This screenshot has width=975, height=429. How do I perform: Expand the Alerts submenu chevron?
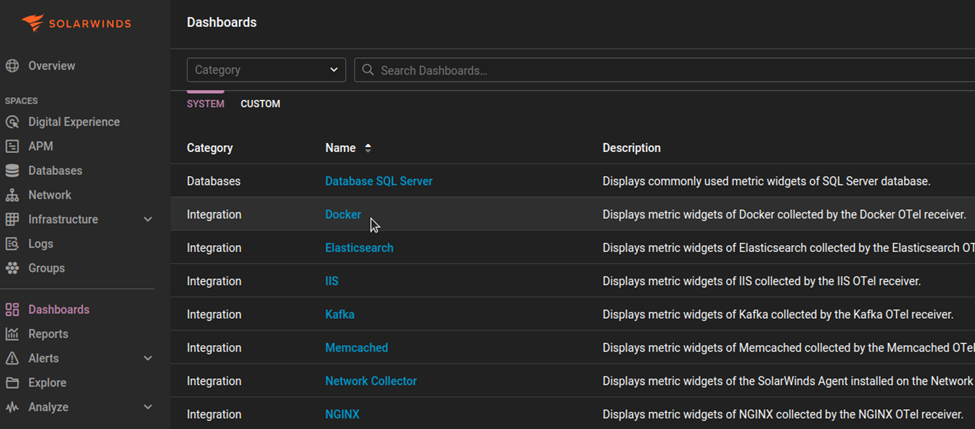pyautogui.click(x=148, y=358)
